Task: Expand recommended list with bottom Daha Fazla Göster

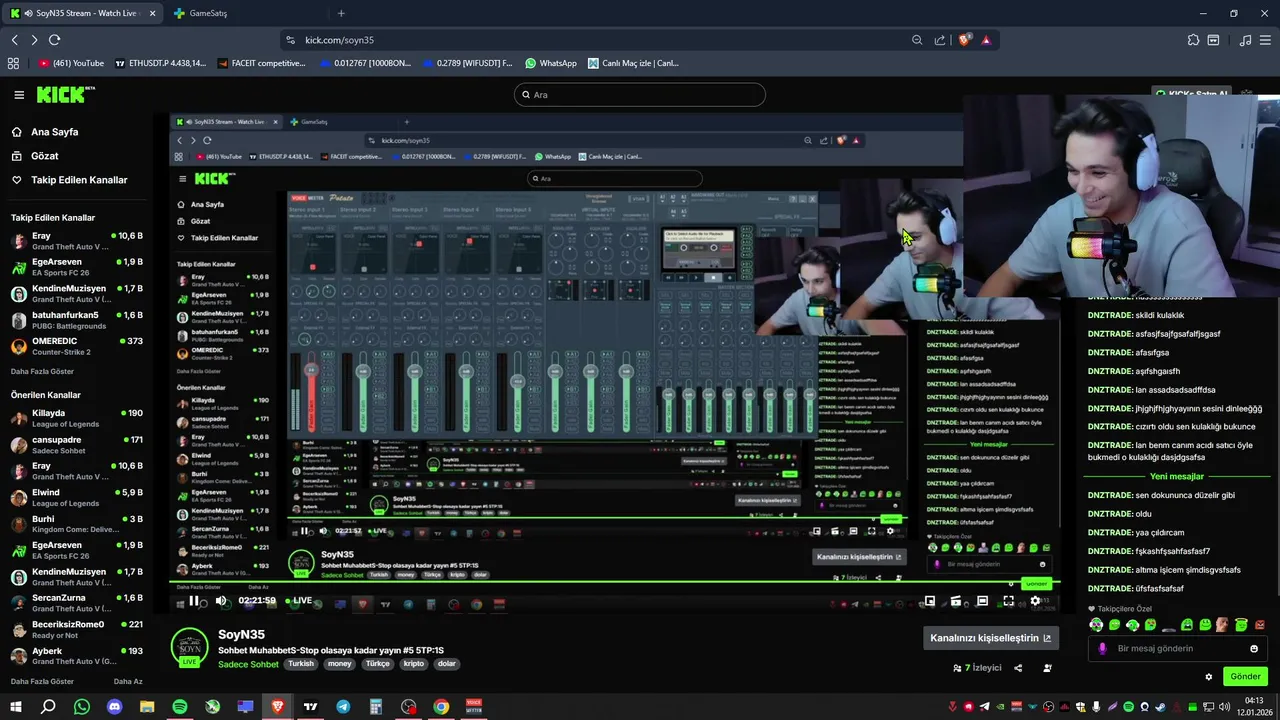Action: (42, 681)
